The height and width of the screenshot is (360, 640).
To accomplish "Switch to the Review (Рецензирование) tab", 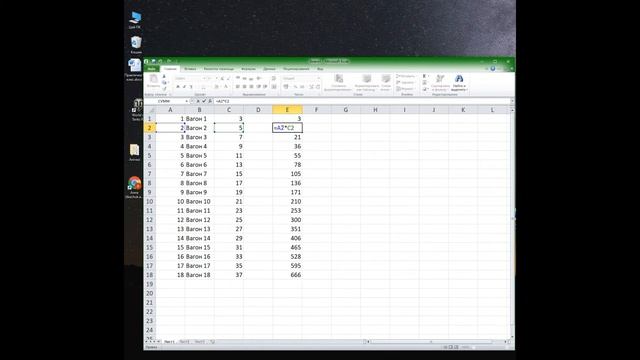I will (296, 69).
